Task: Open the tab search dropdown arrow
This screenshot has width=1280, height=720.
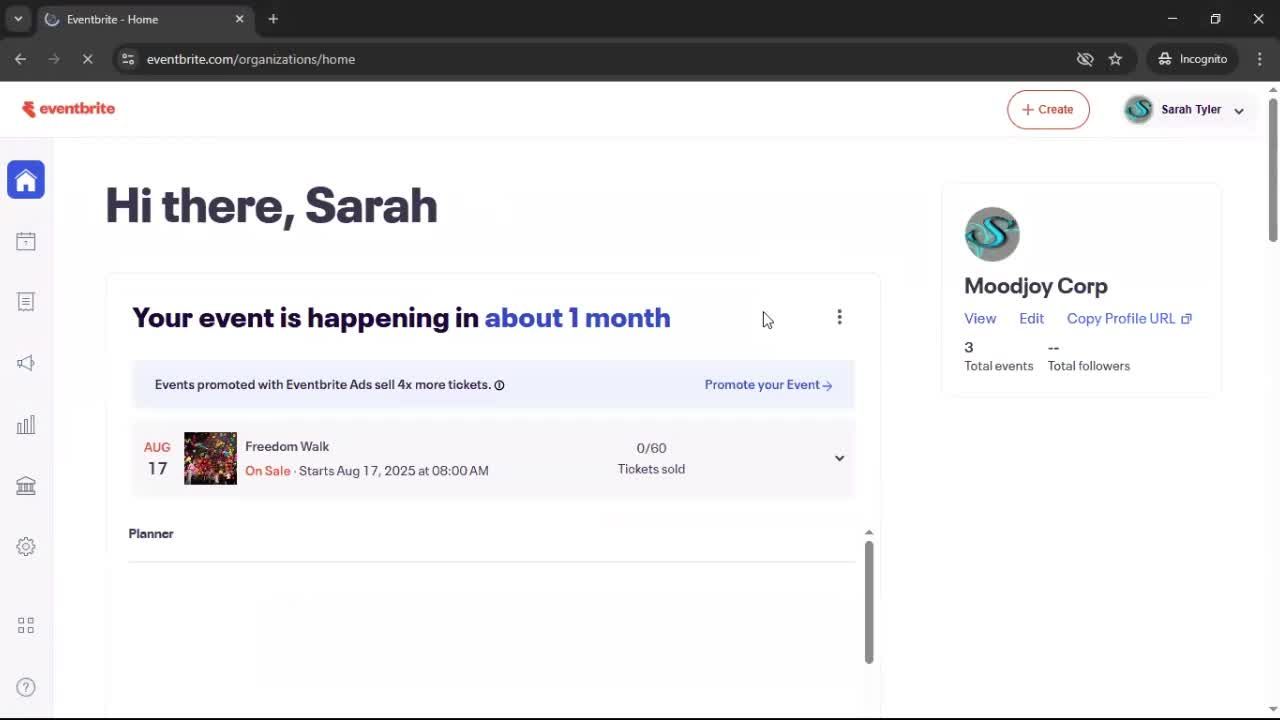Action: [18, 19]
